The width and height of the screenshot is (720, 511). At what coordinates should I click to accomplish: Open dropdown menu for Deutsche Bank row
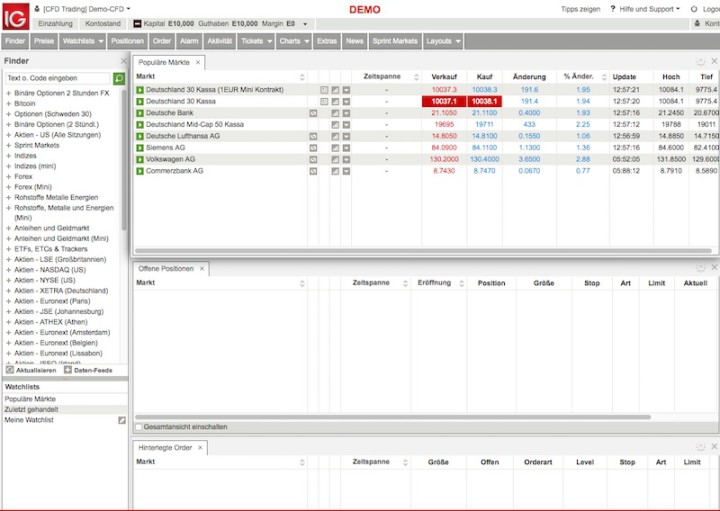pyautogui.click(x=346, y=113)
